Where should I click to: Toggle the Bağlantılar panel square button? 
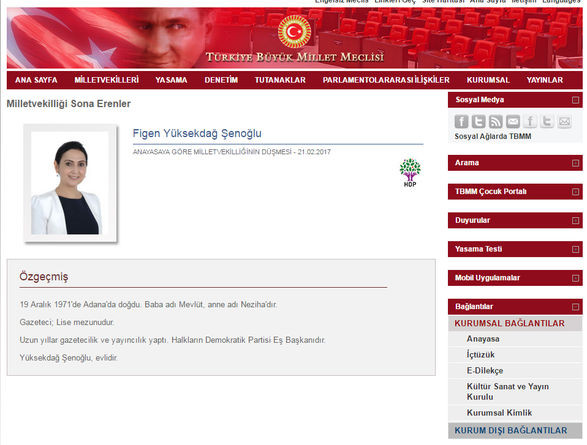click(x=575, y=307)
